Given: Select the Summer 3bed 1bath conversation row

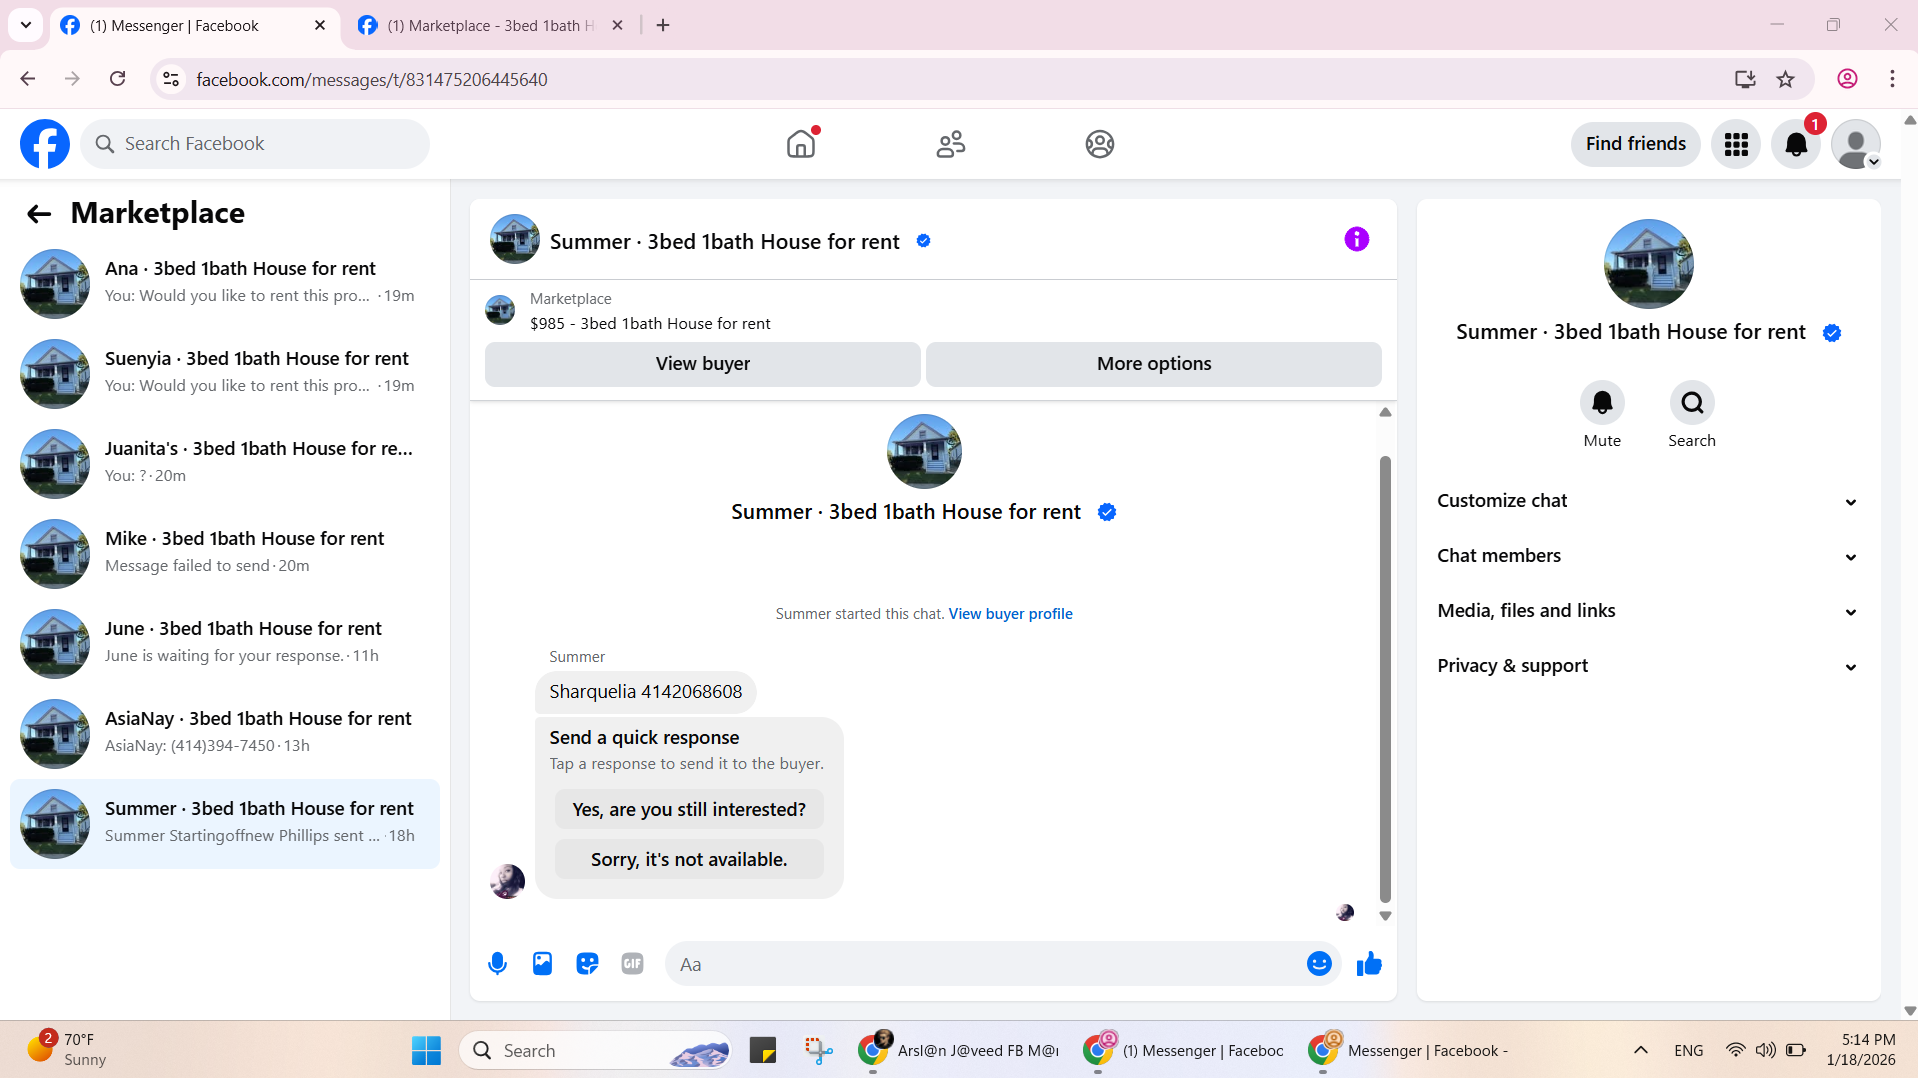Looking at the screenshot, I should click(225, 823).
